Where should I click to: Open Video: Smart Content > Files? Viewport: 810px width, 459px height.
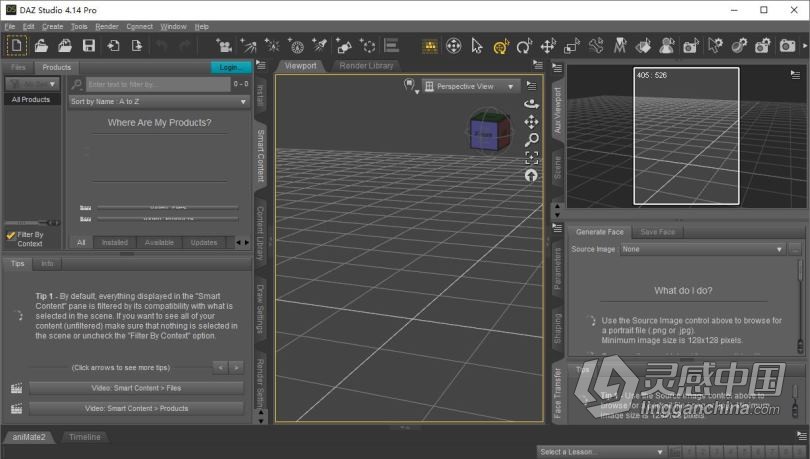coord(136,388)
